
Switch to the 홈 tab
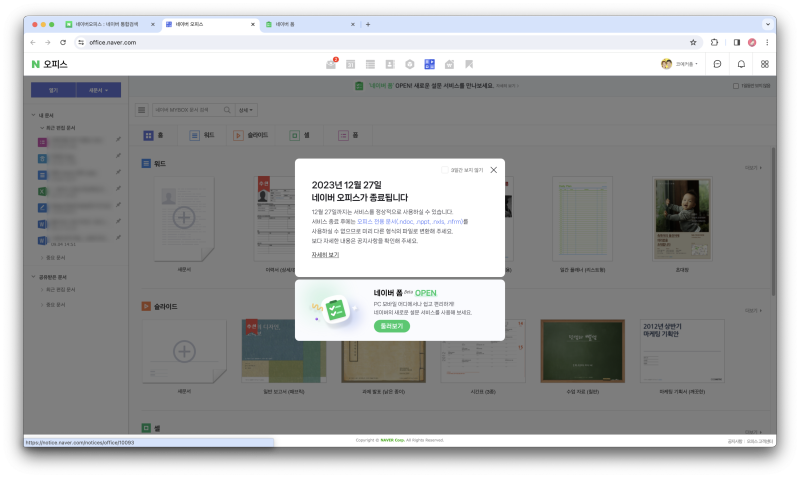click(x=154, y=135)
